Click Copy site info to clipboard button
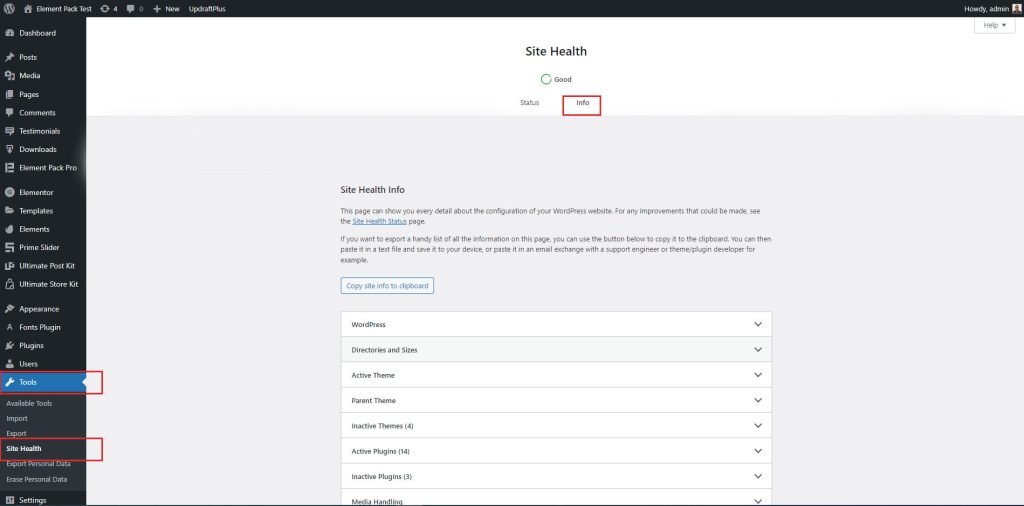1024x506 pixels. (x=387, y=285)
